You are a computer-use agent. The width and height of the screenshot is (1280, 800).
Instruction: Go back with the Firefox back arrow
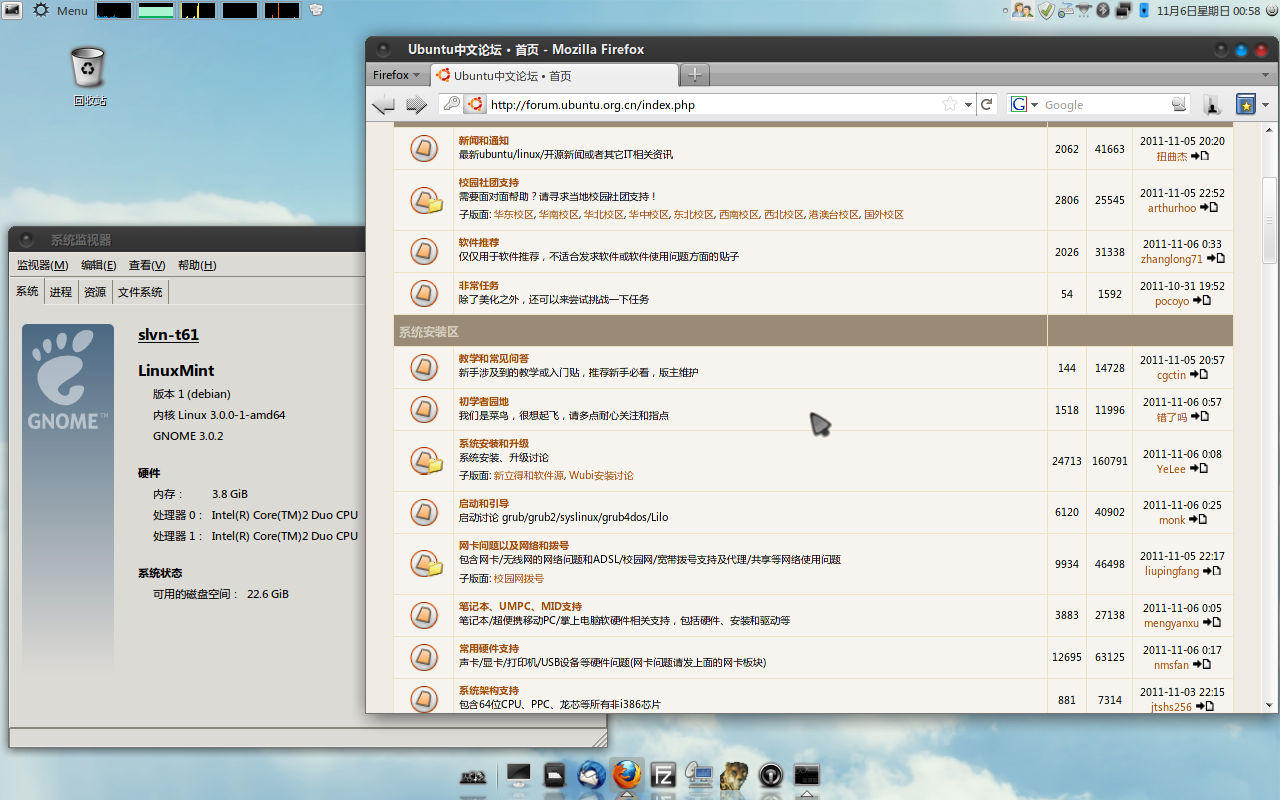click(383, 104)
